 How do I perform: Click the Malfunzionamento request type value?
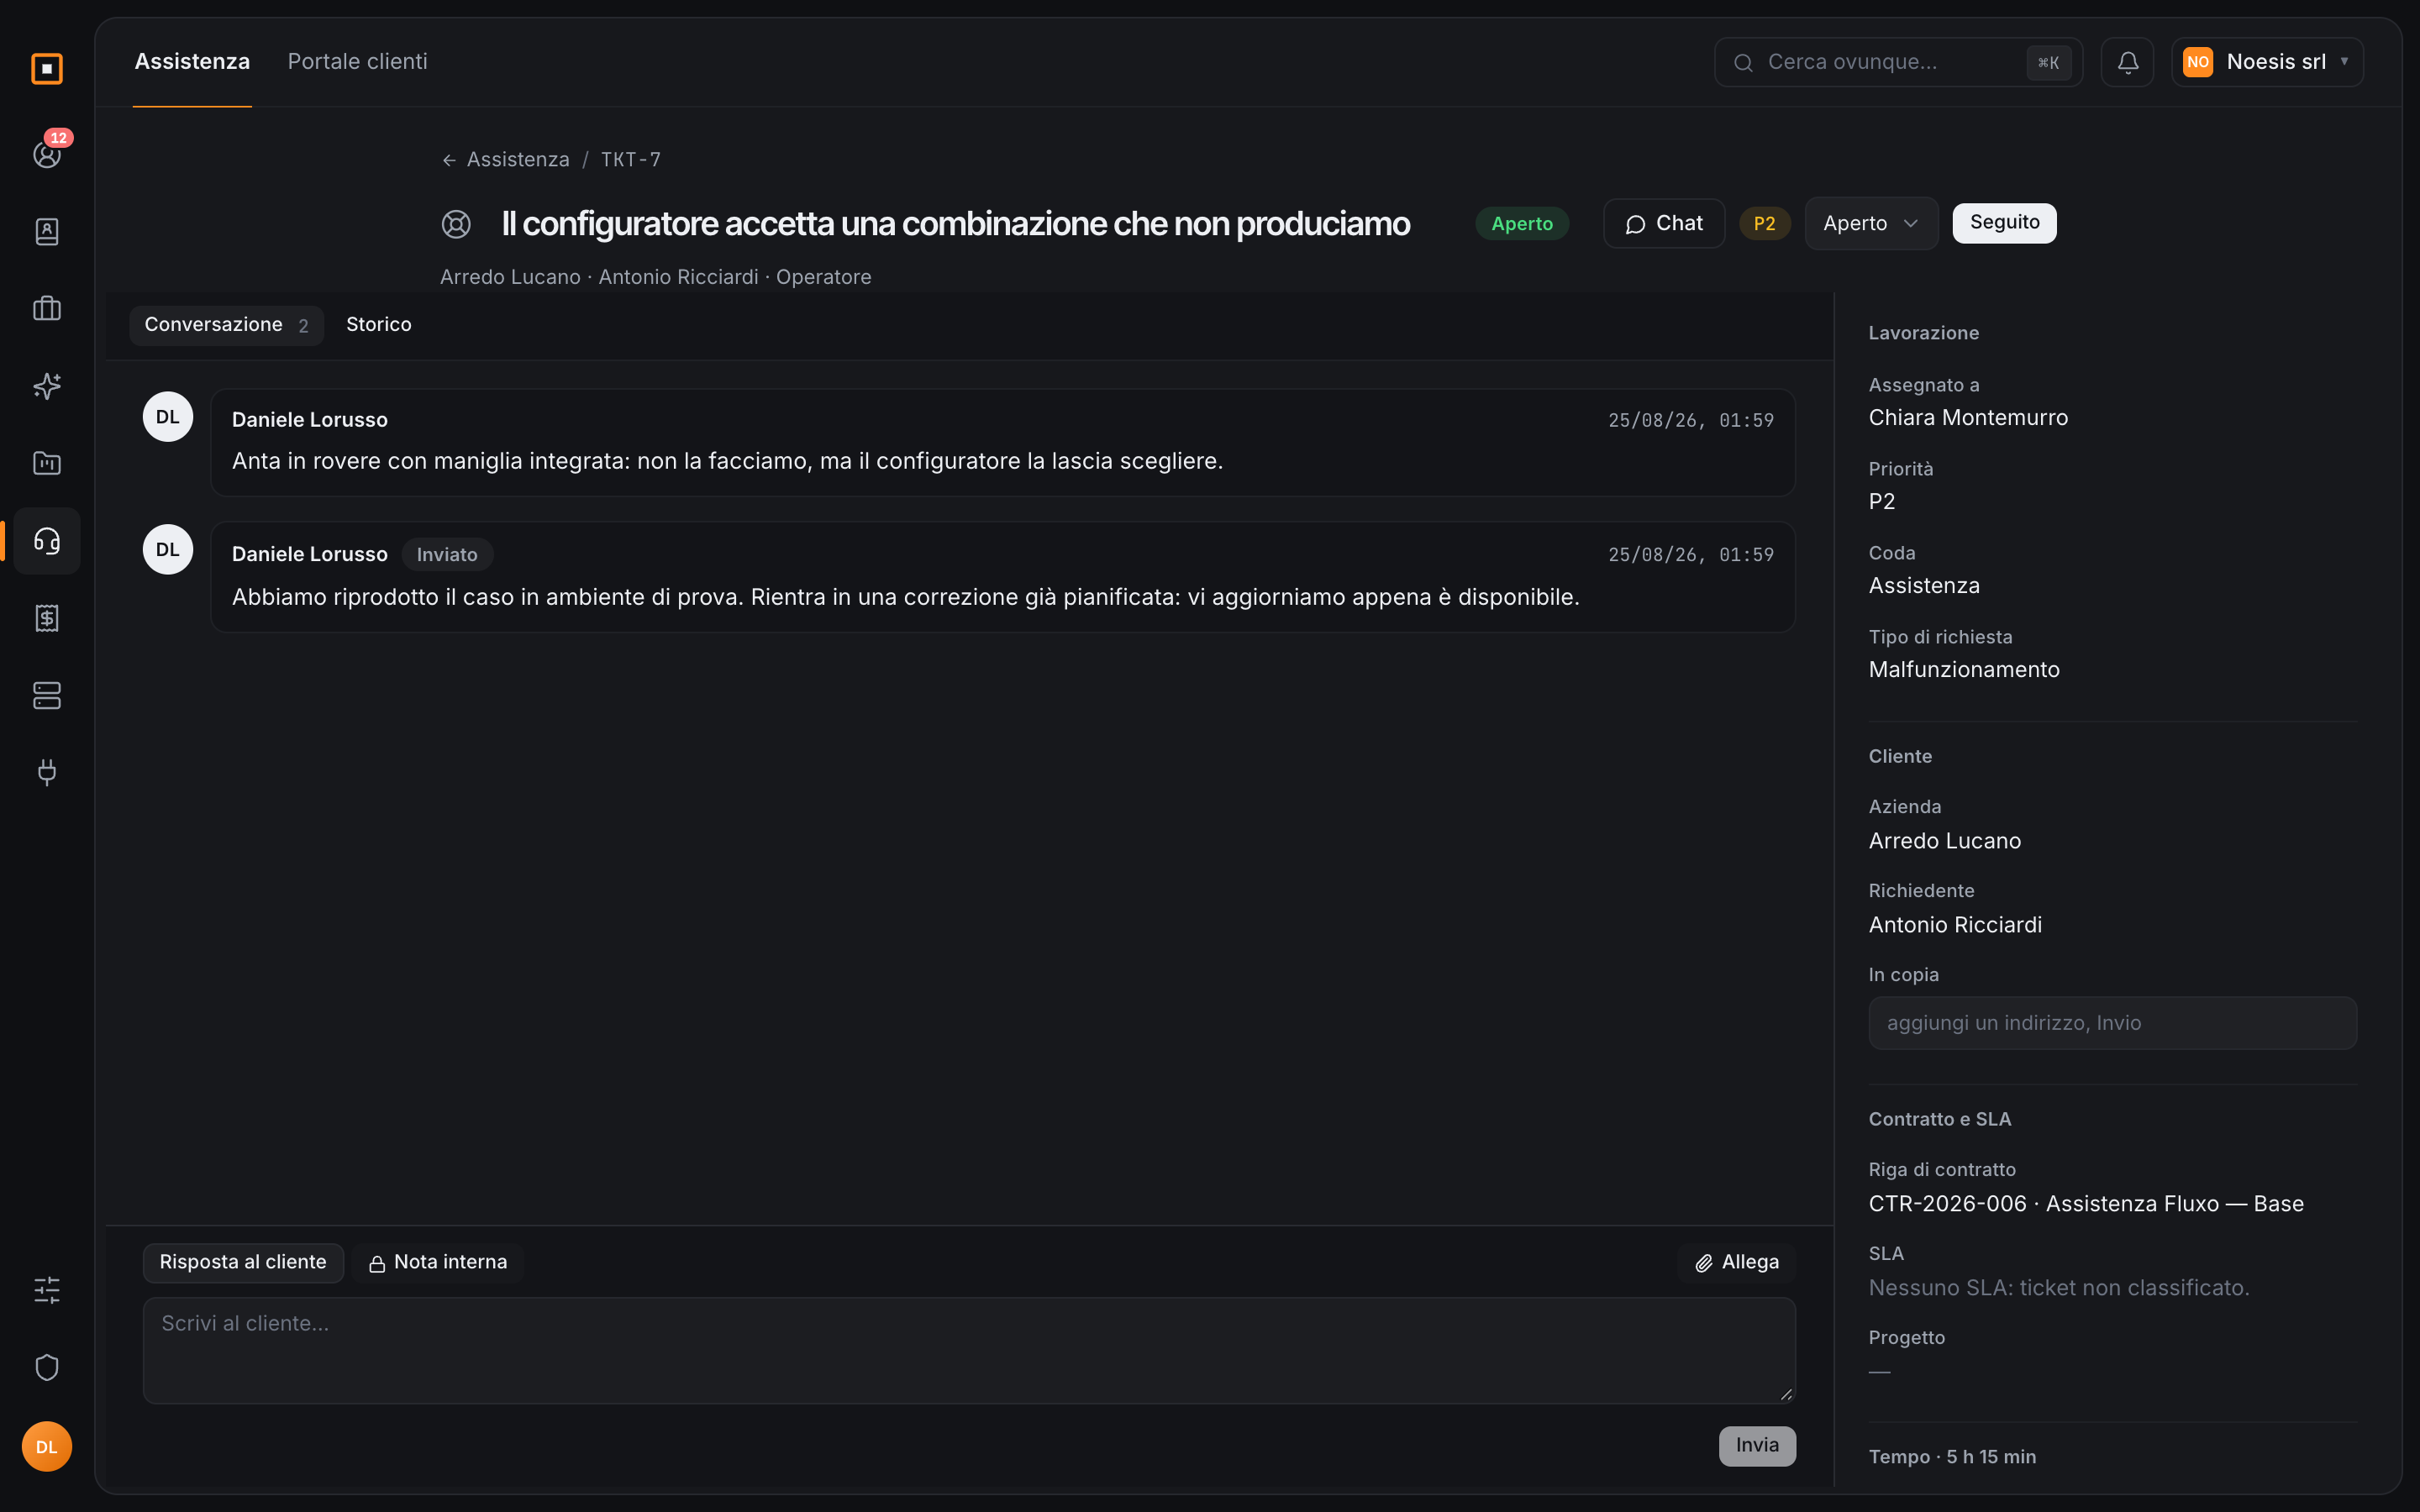click(x=1964, y=670)
